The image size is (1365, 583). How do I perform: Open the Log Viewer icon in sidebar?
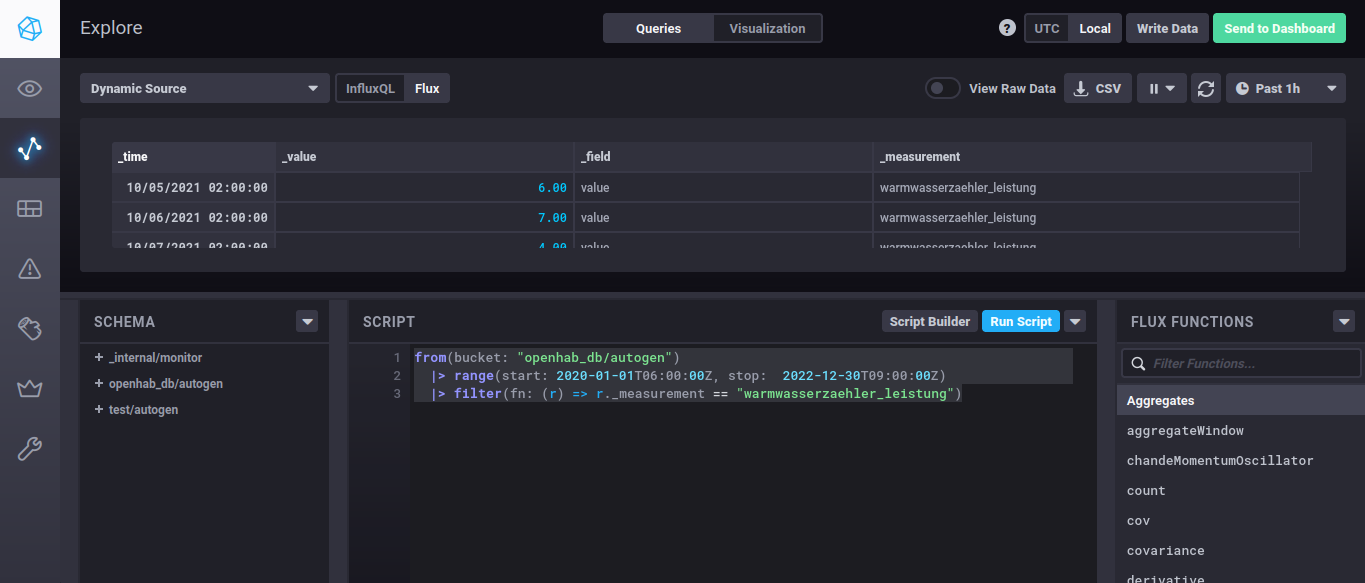pyautogui.click(x=29, y=328)
